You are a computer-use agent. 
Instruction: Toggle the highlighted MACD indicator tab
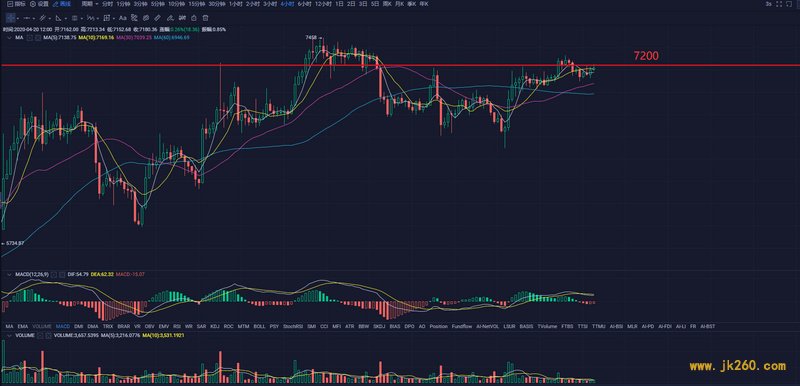(63, 326)
